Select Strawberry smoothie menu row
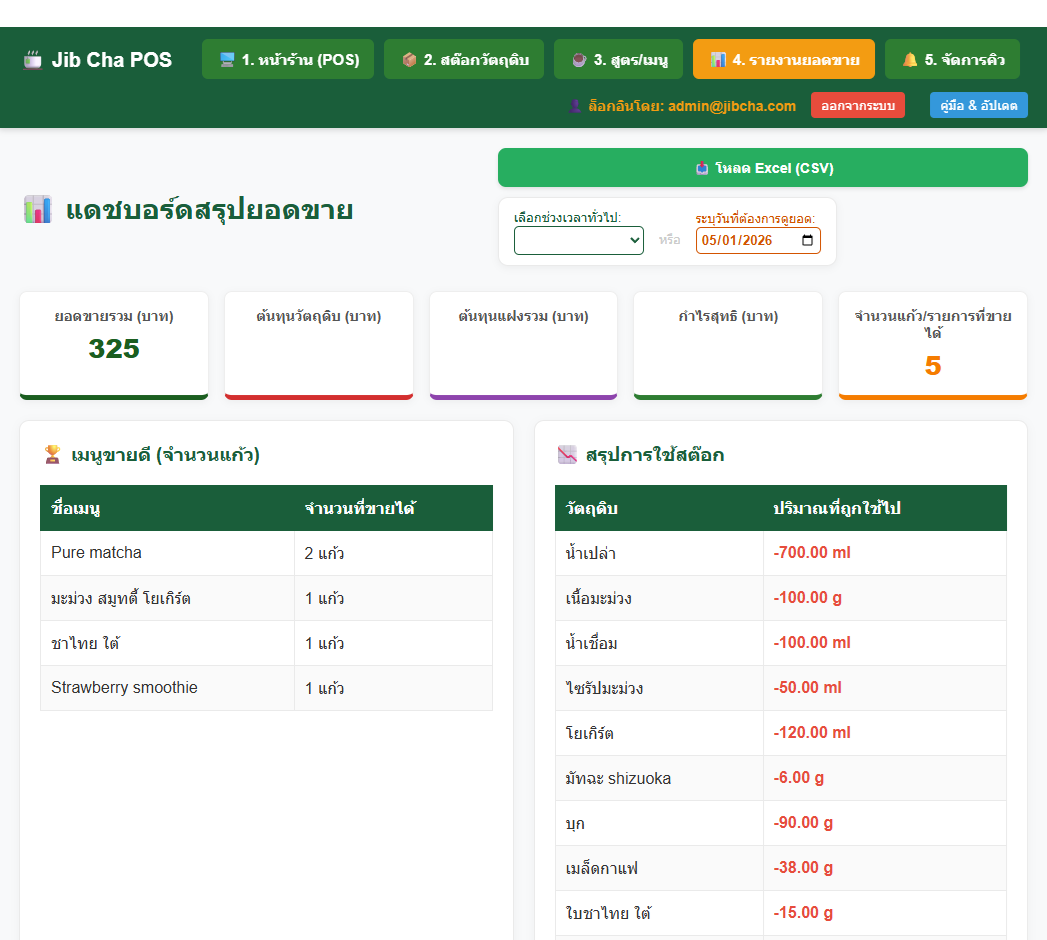1047x940 pixels. pos(266,688)
